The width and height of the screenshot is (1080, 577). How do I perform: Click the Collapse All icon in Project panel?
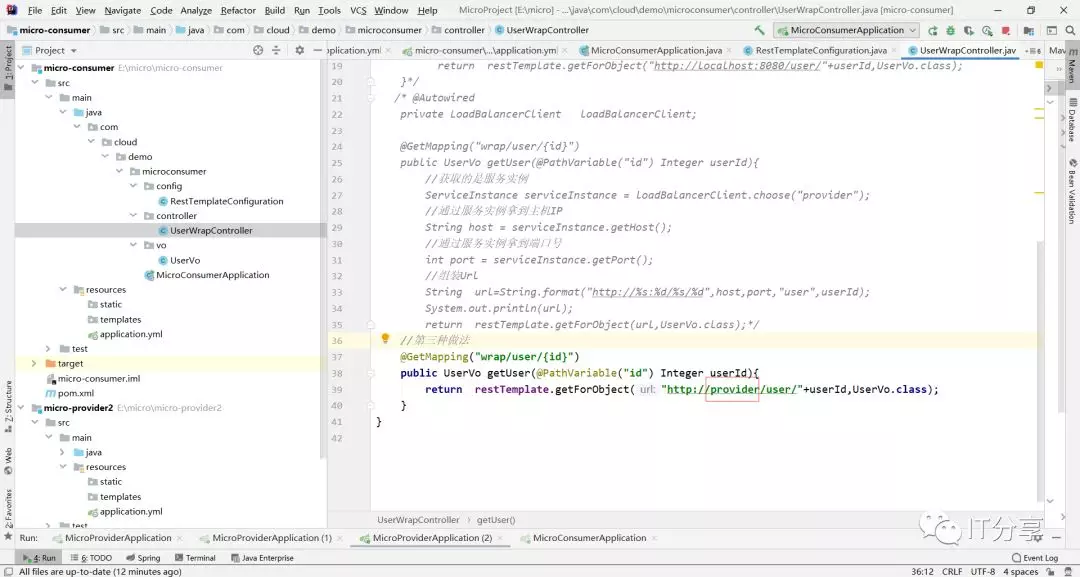pyautogui.click(x=276, y=50)
